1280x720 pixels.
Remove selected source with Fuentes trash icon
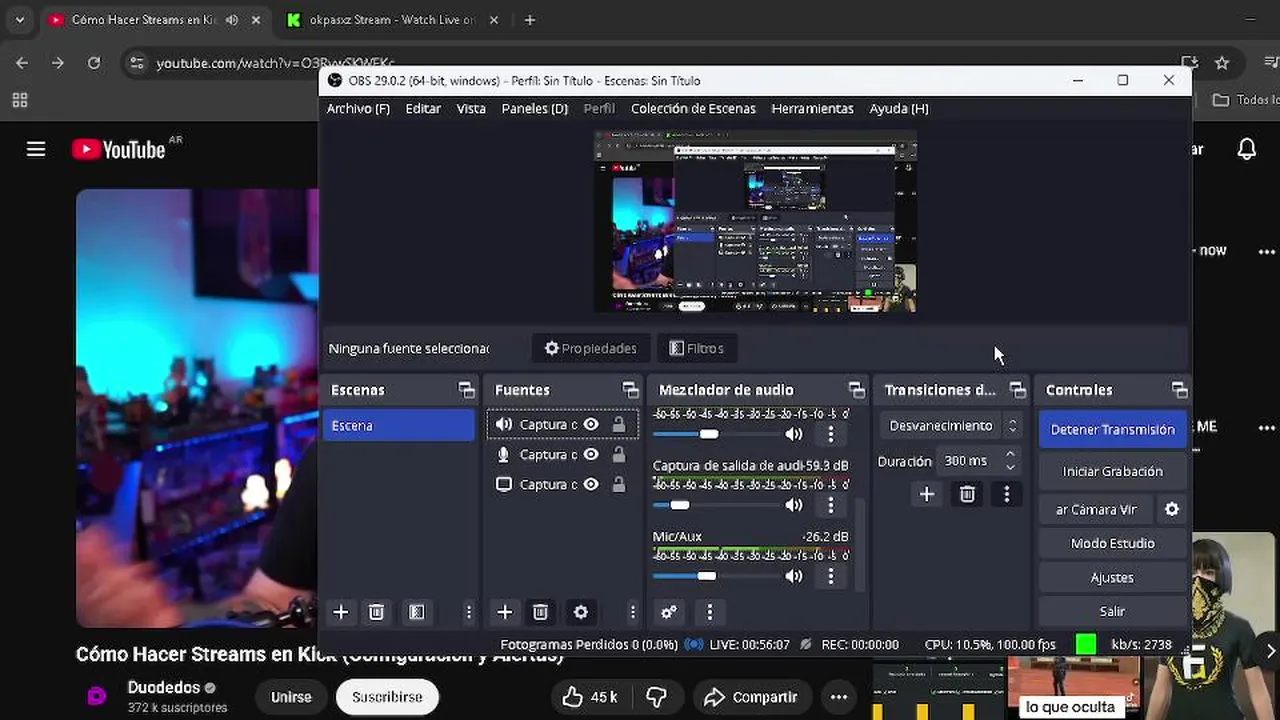540,612
